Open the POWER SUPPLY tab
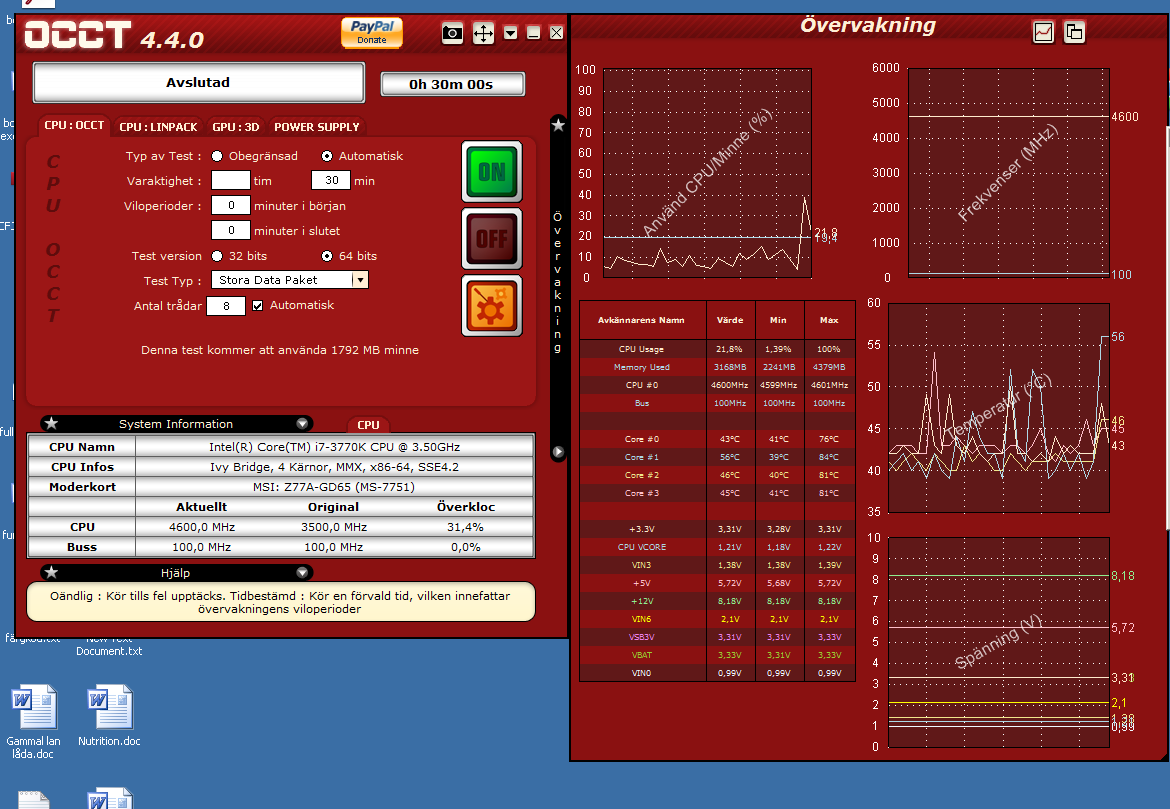Screen dimensions: 1170x809 coord(316,127)
